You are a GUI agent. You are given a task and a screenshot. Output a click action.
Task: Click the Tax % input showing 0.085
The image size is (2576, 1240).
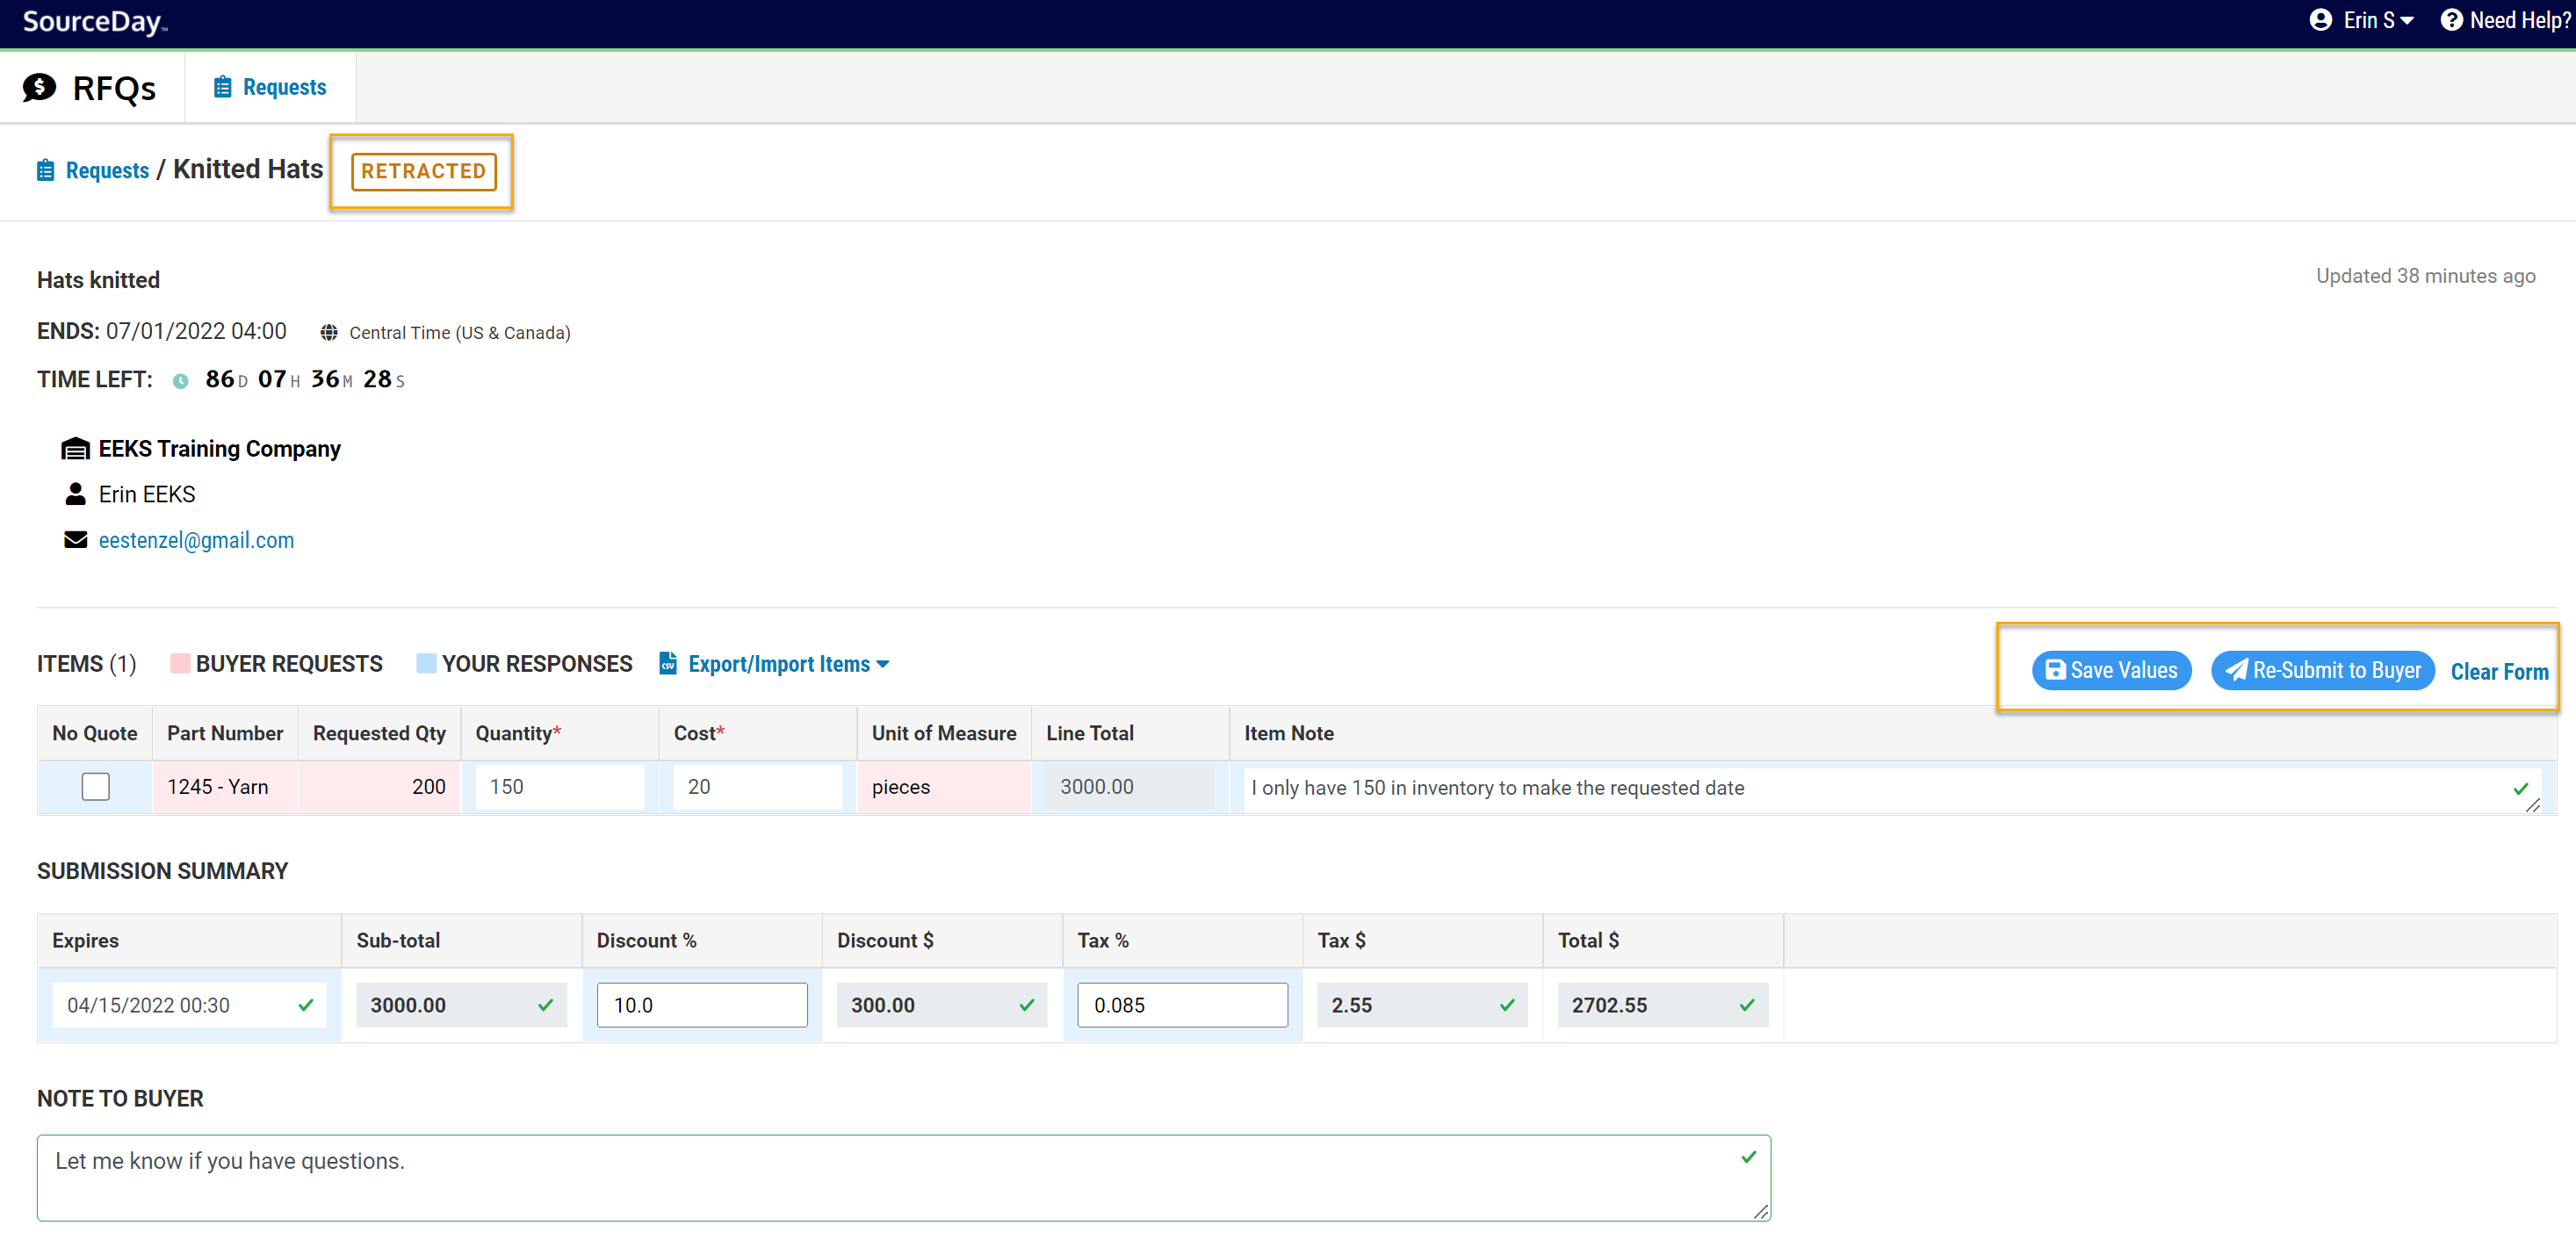(x=1182, y=1005)
